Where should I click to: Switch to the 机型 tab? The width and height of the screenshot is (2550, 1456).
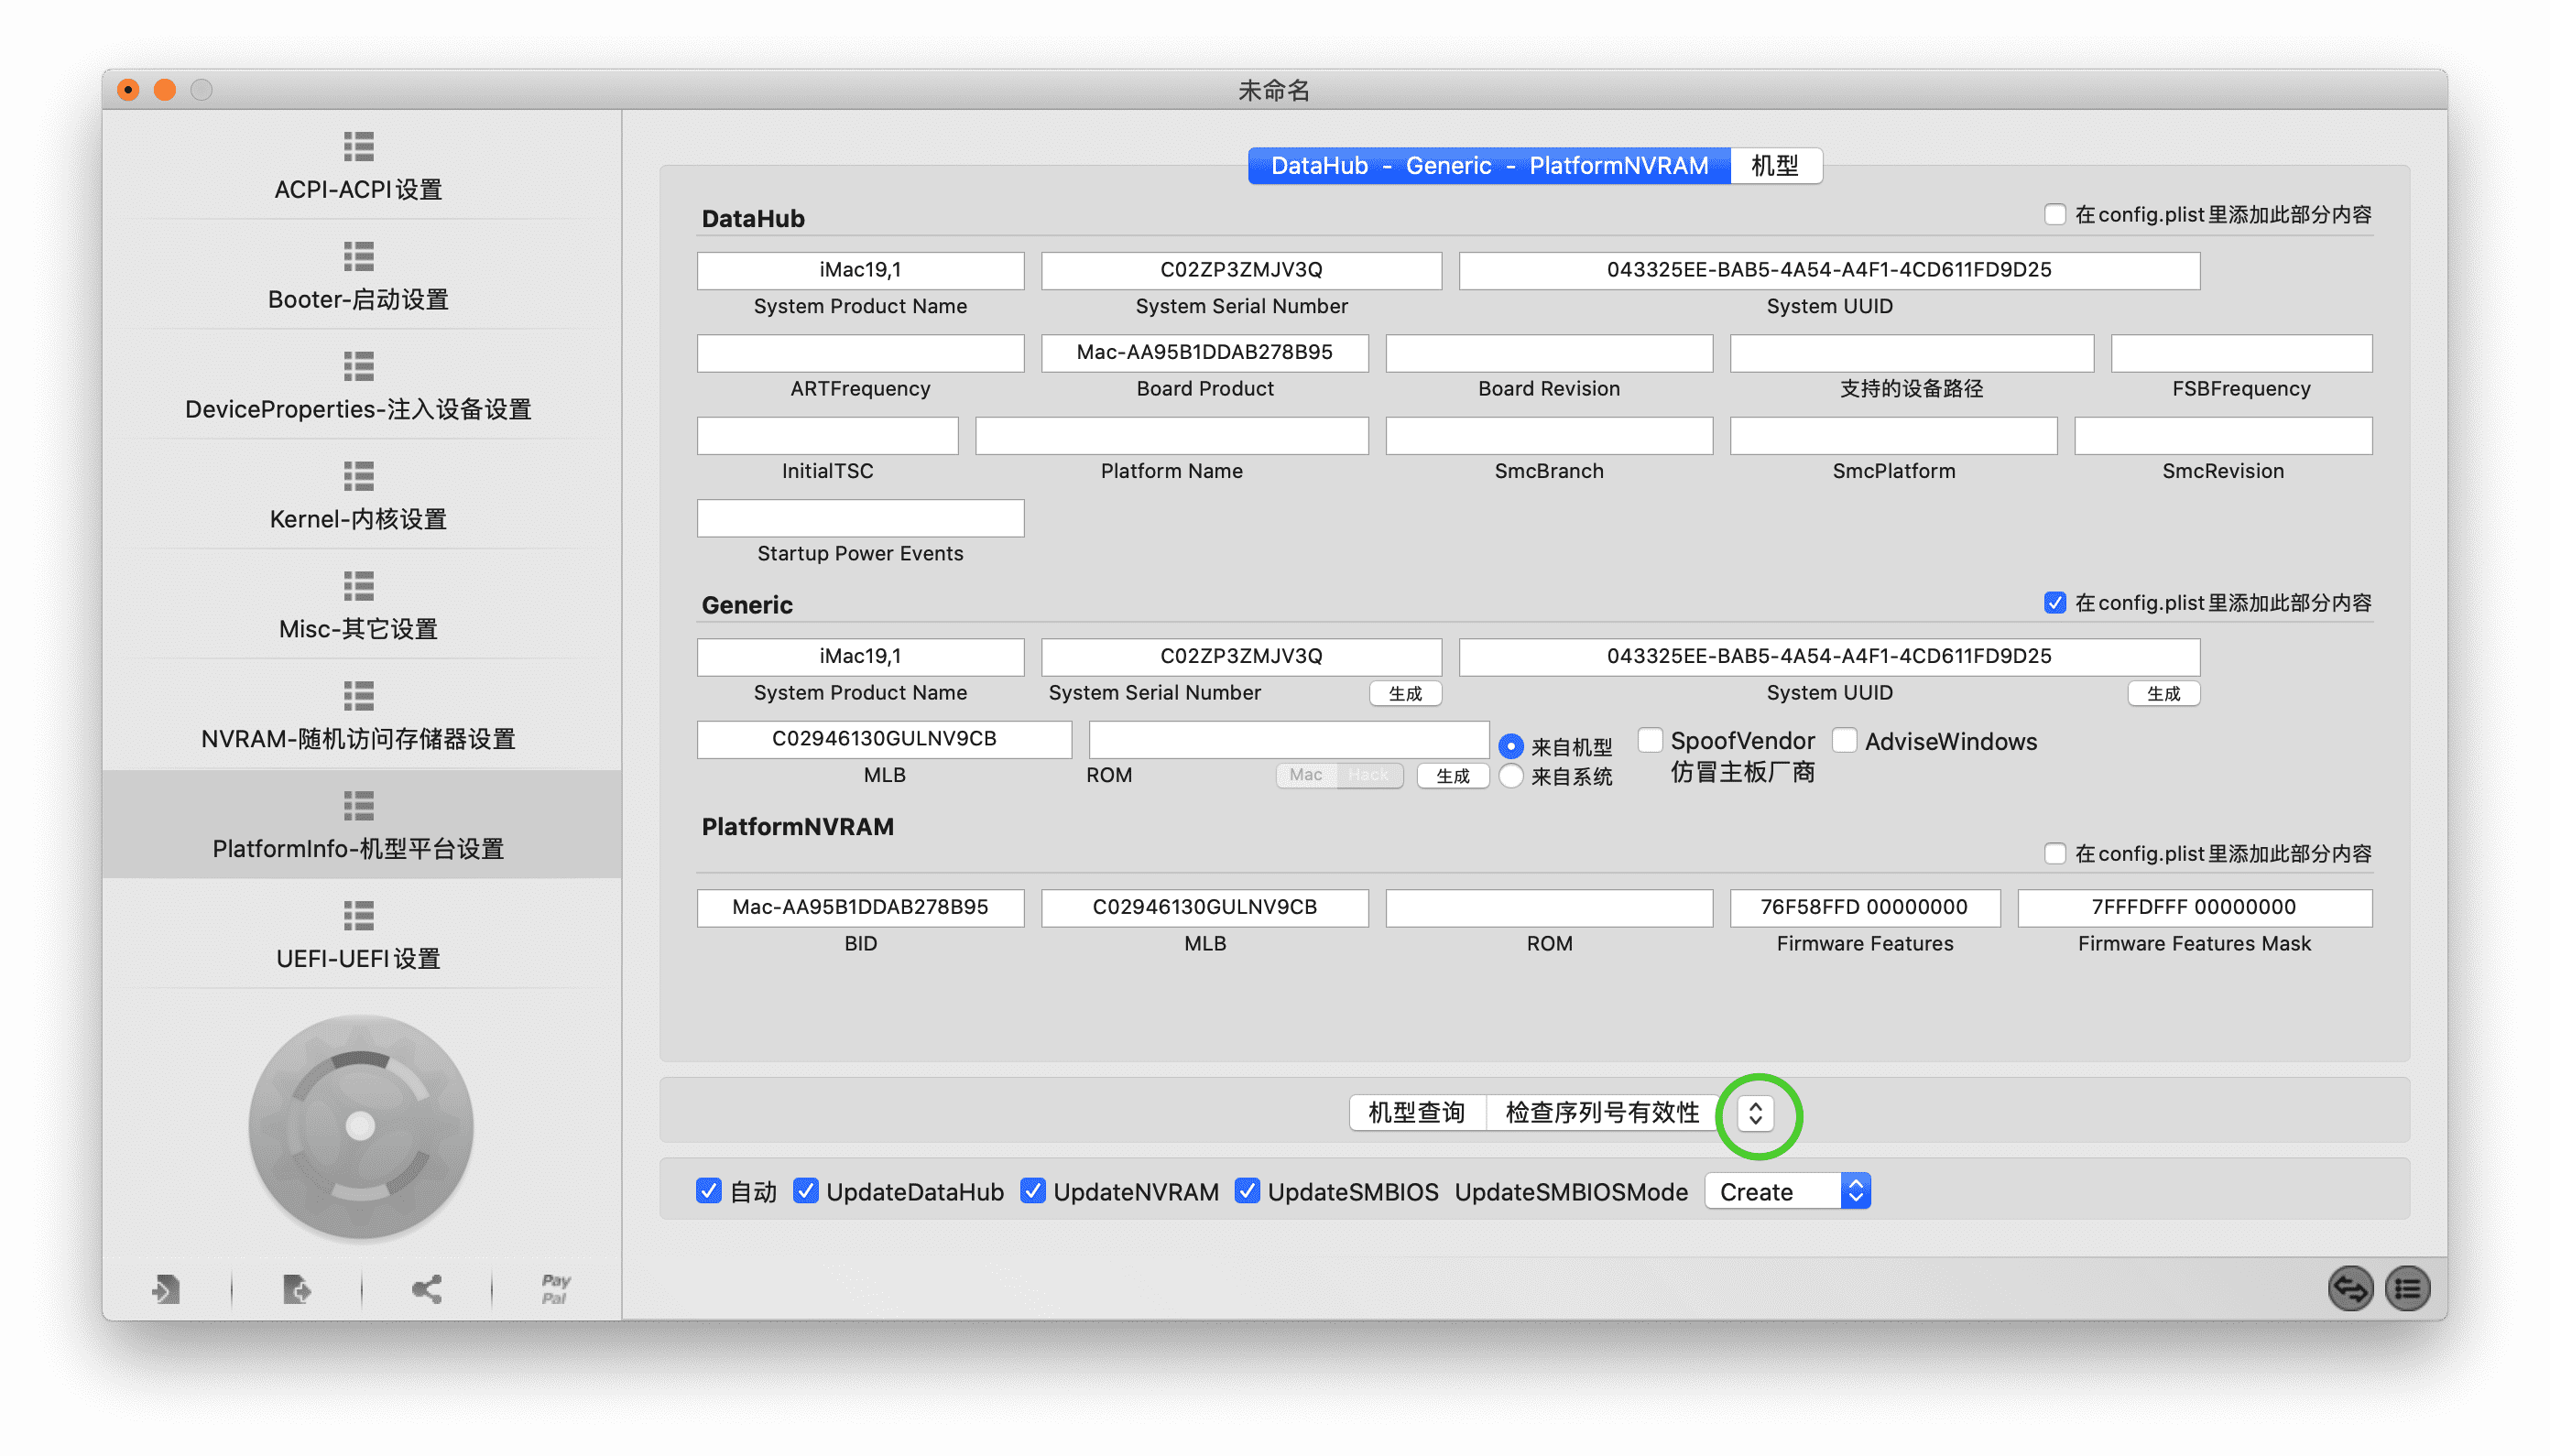[1775, 166]
